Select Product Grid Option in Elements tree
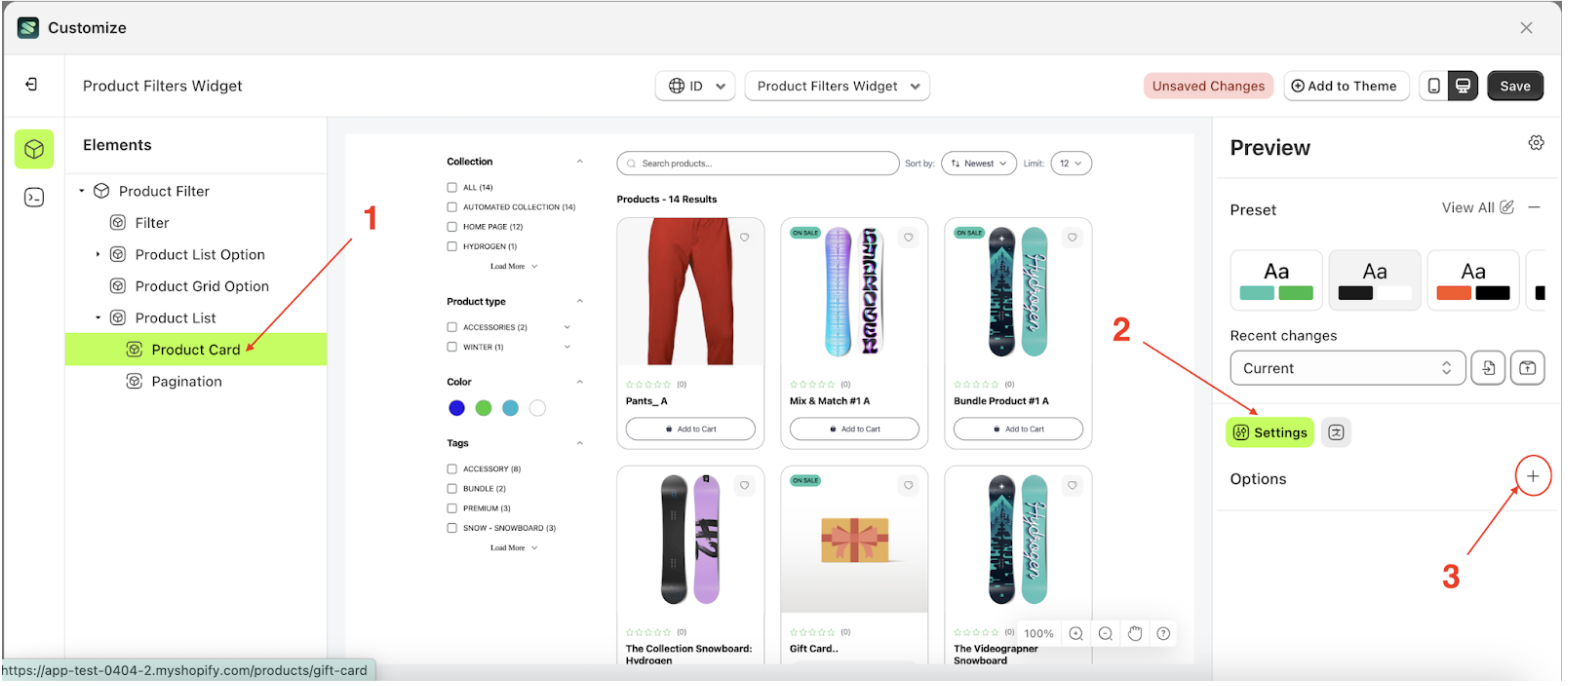1592x686 pixels. click(x=202, y=286)
